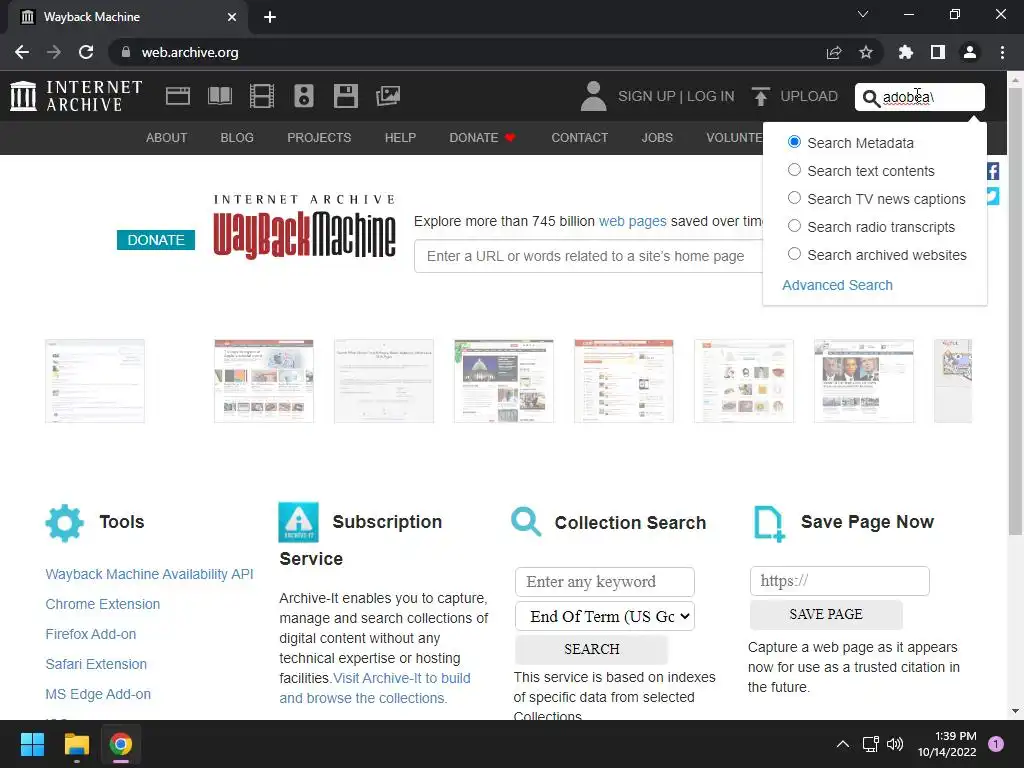
Task: Open the Chrome three-dot menu
Action: pos(1002,52)
